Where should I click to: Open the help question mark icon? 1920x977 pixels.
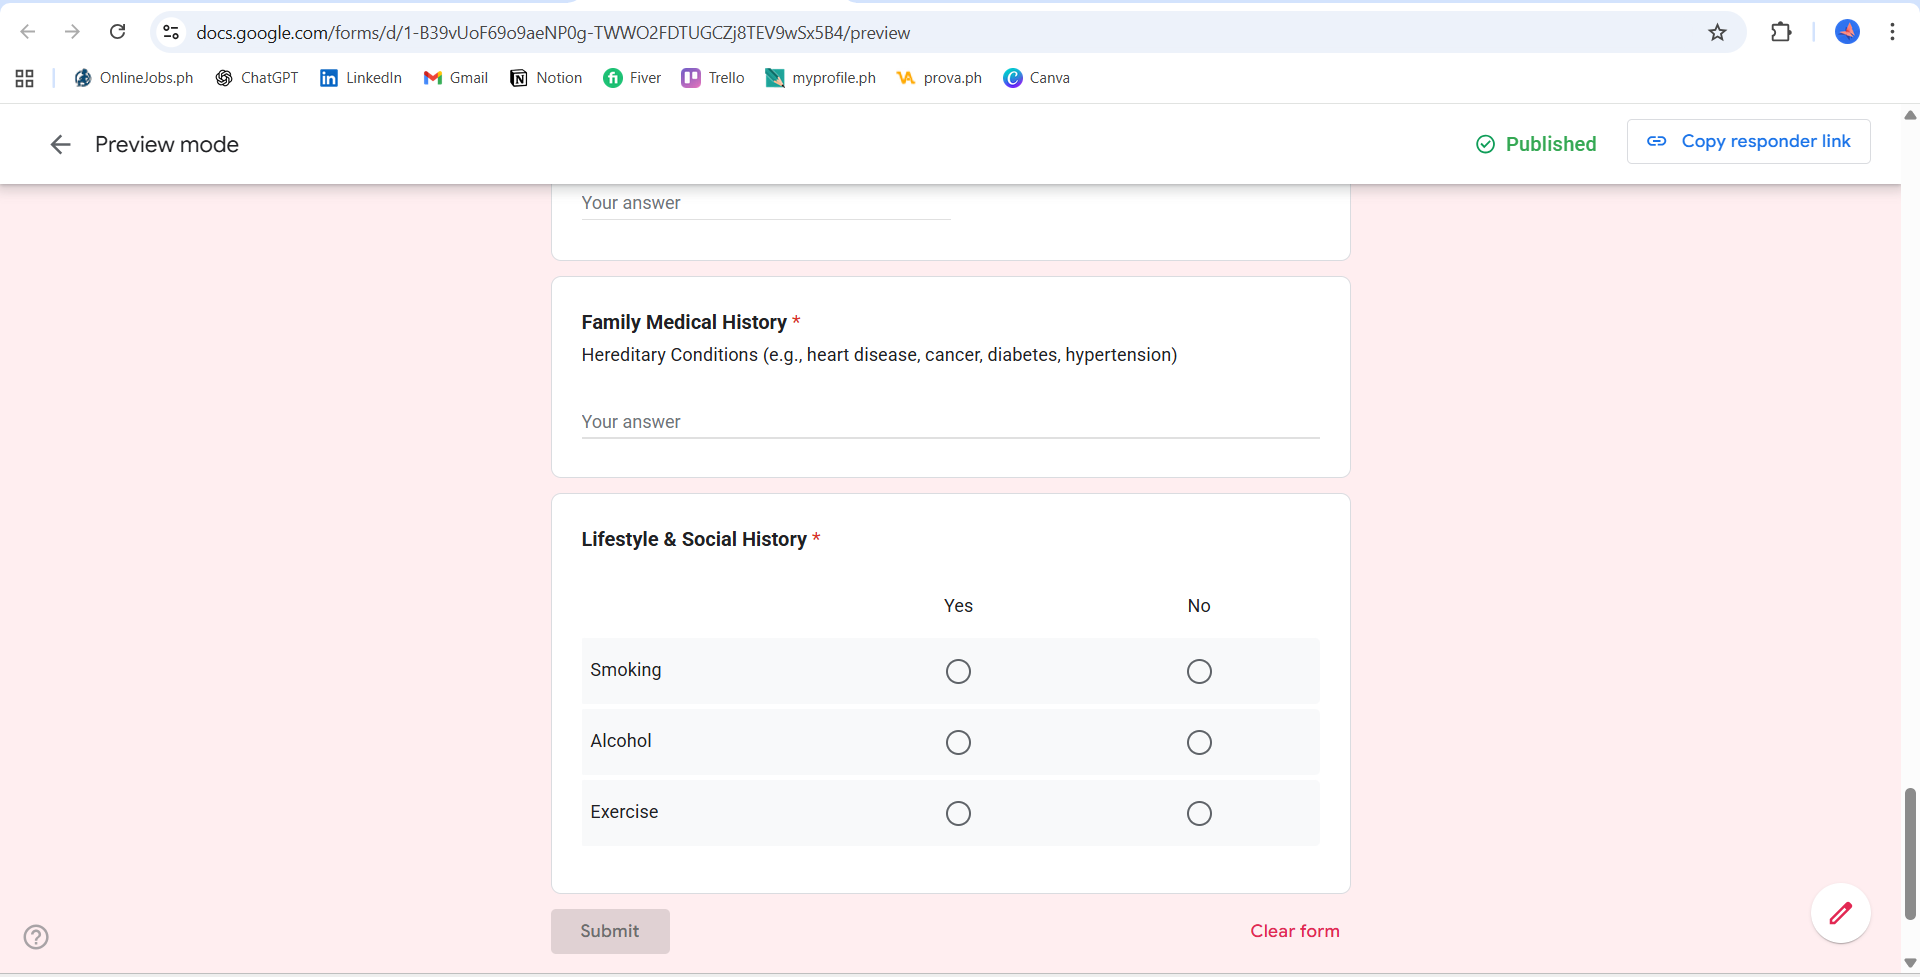tap(36, 937)
